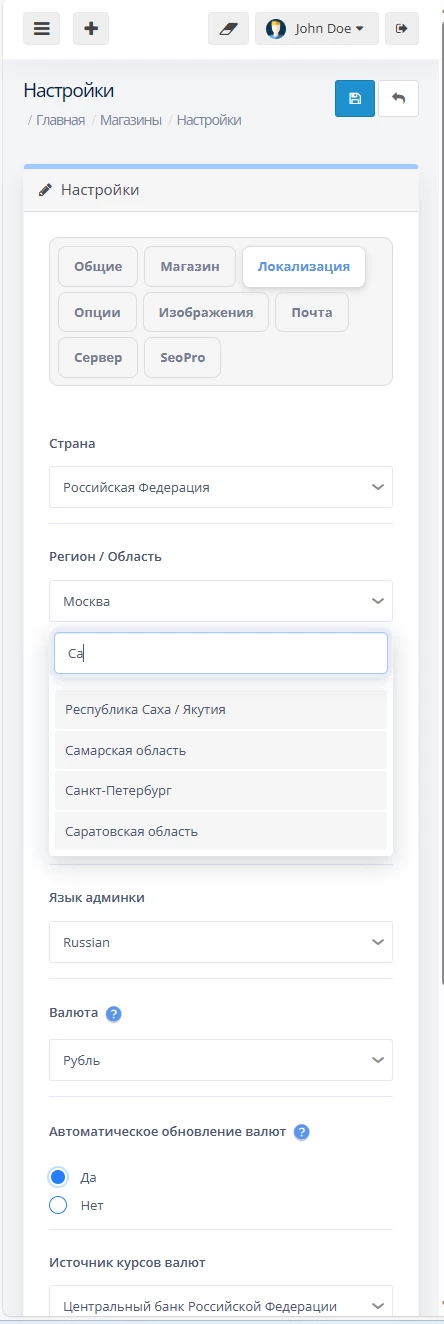
Task: Open the John Doe user dropdown
Action: pyautogui.click(x=317, y=29)
